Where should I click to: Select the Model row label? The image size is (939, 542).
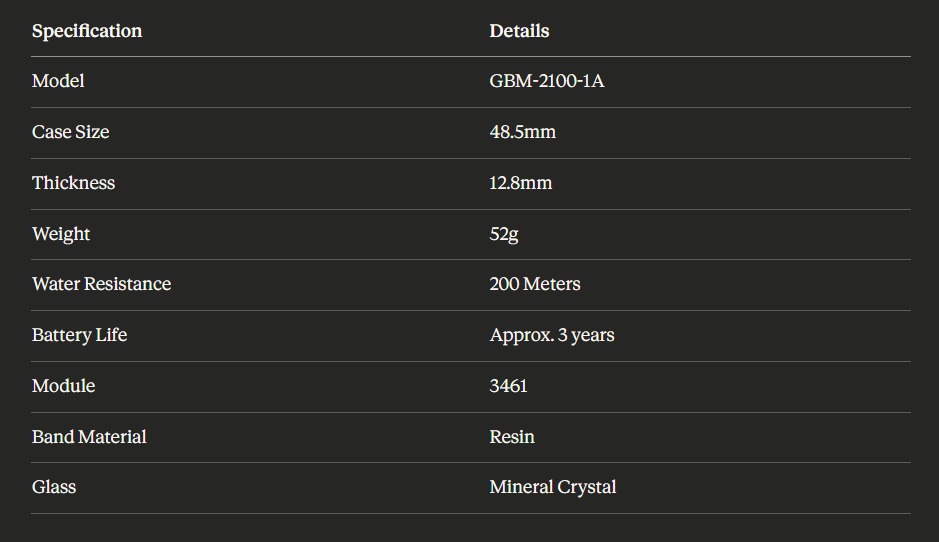58,81
